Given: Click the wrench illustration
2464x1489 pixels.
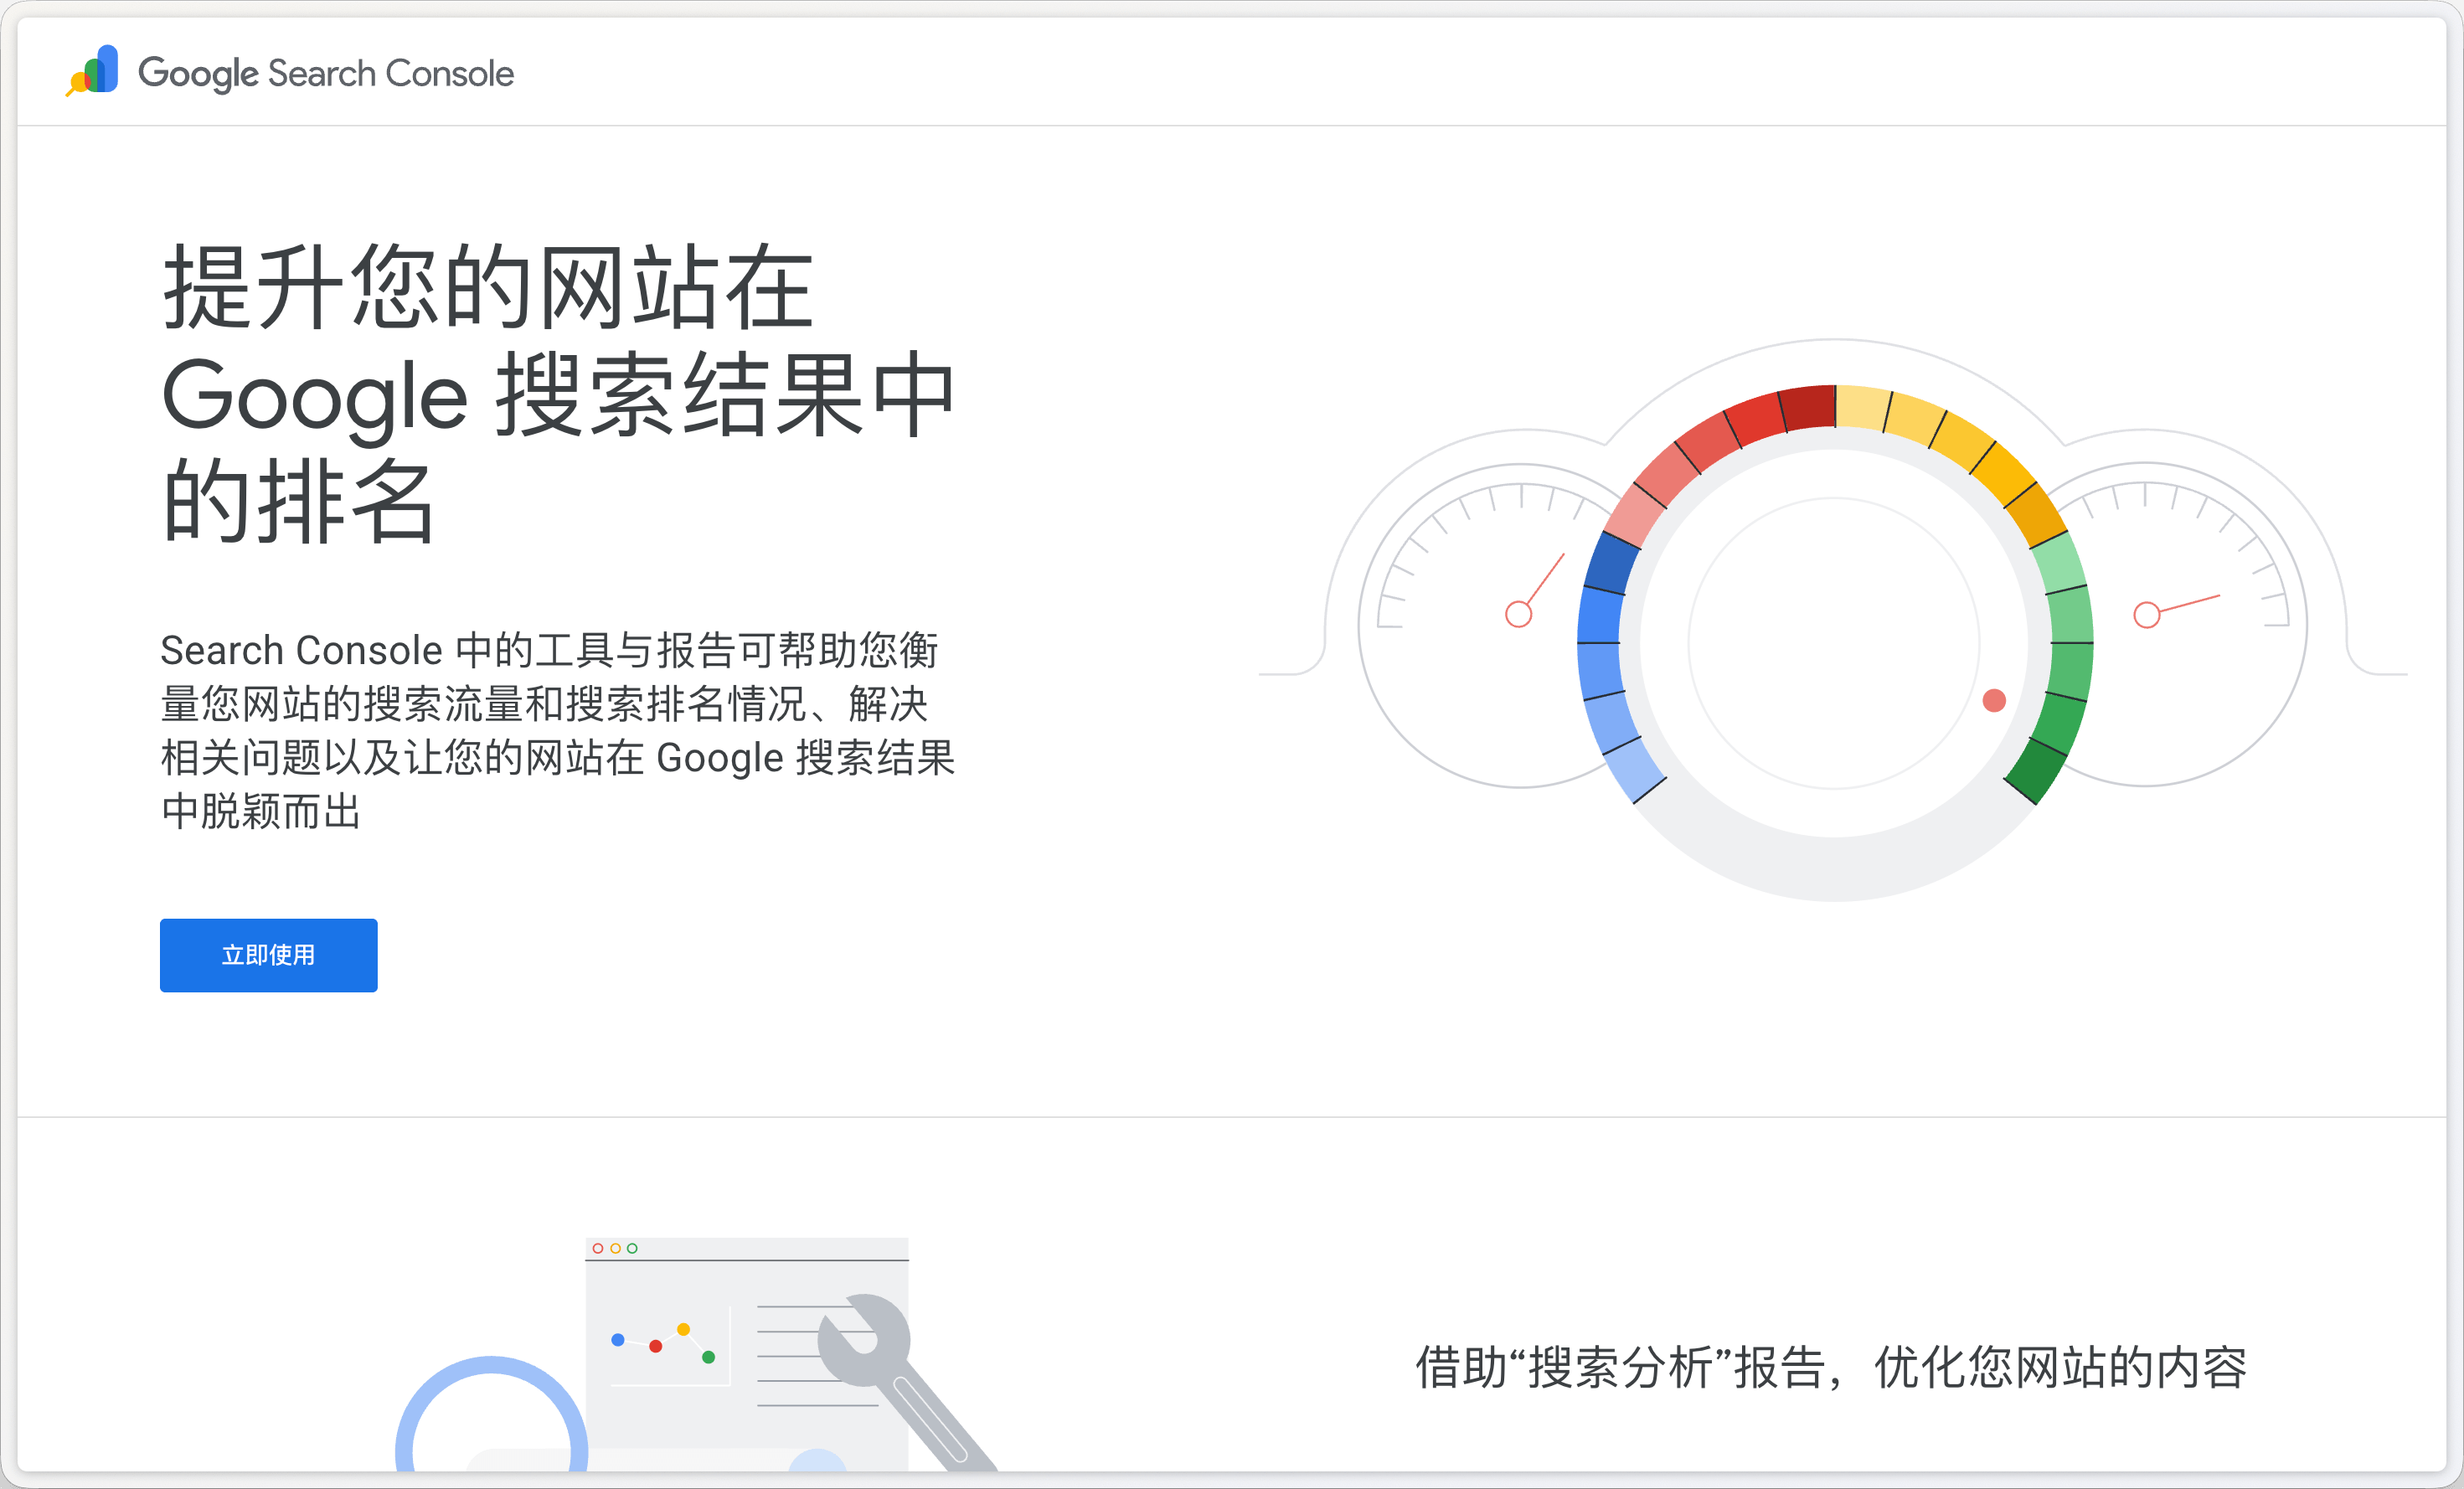Looking at the screenshot, I should 906,1381.
